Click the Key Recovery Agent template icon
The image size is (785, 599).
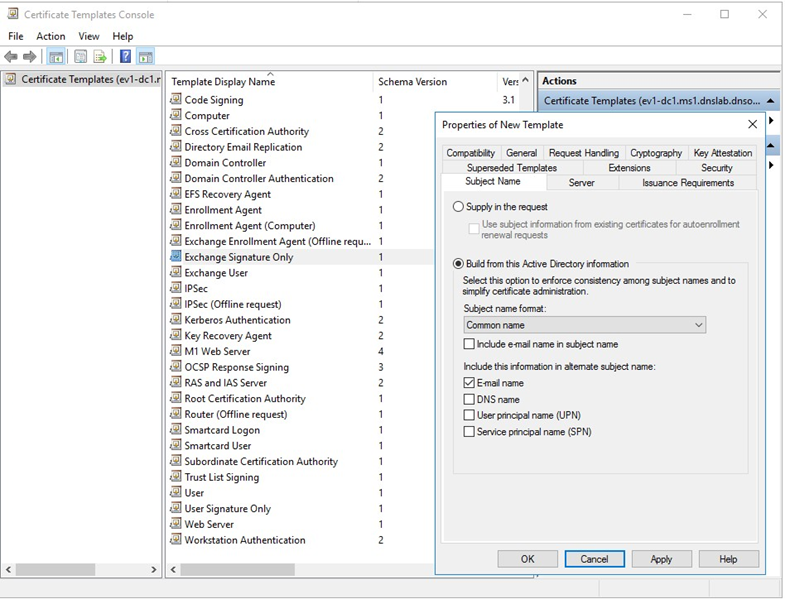(x=176, y=335)
